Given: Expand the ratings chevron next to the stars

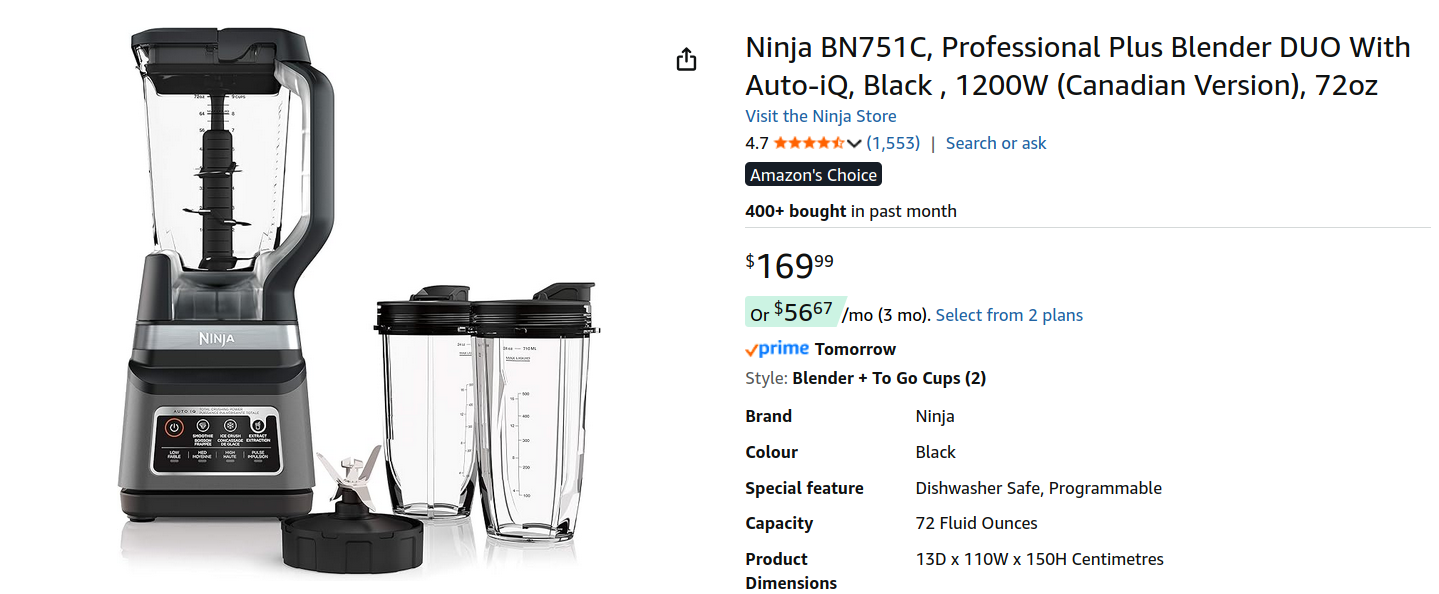Looking at the screenshot, I should pyautogui.click(x=854, y=143).
